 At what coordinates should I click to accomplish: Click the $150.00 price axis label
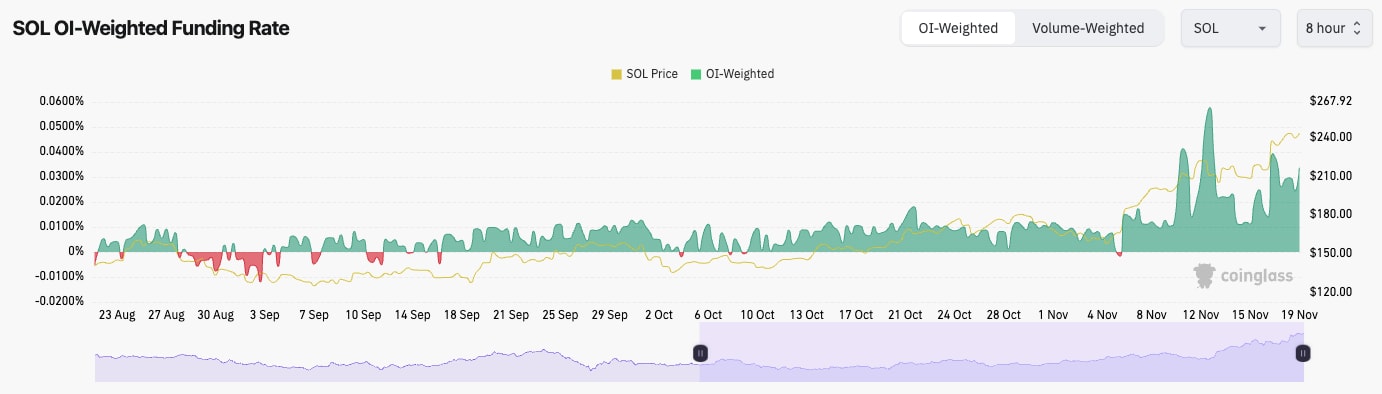coord(1330,253)
